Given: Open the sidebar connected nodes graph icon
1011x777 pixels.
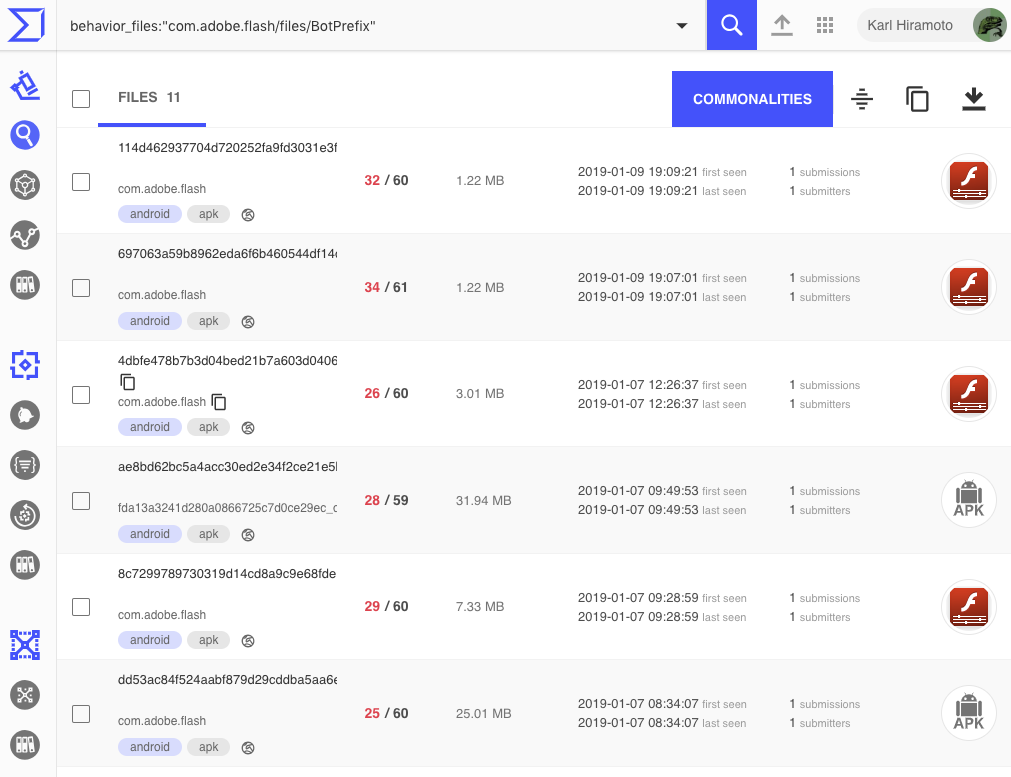Looking at the screenshot, I should point(25,235).
